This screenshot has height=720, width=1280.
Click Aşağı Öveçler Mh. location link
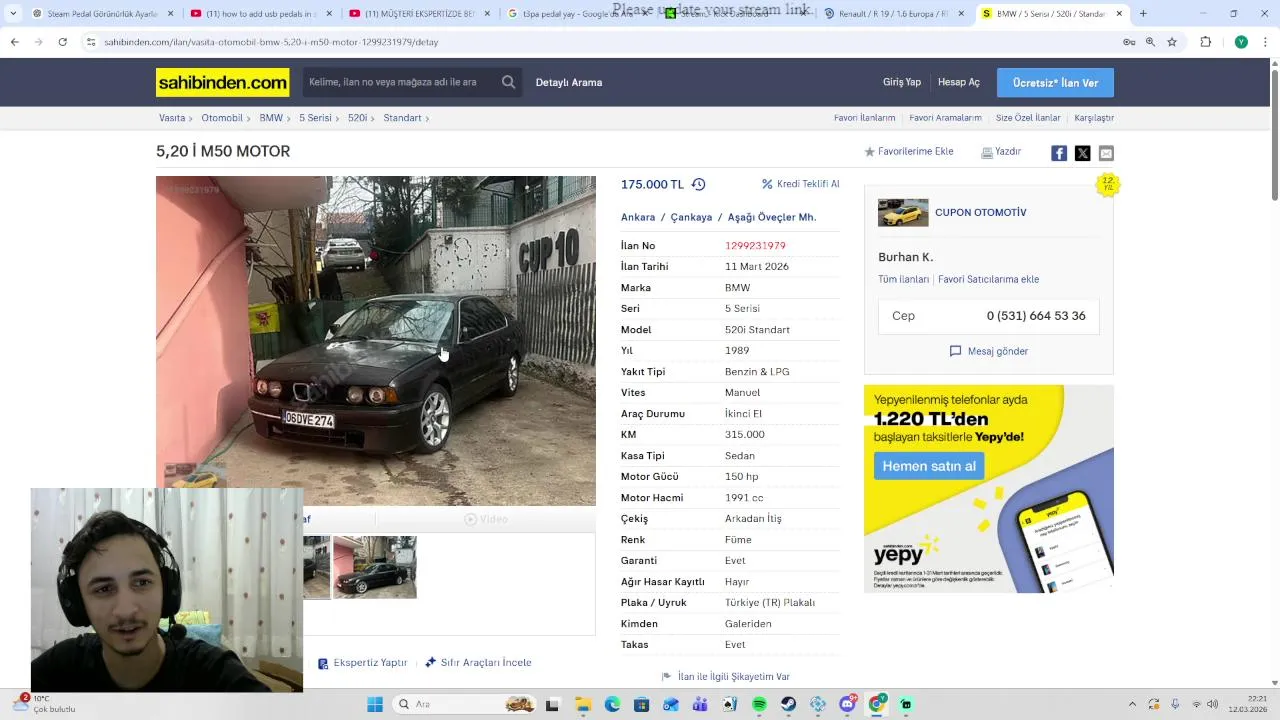pyautogui.click(x=772, y=217)
